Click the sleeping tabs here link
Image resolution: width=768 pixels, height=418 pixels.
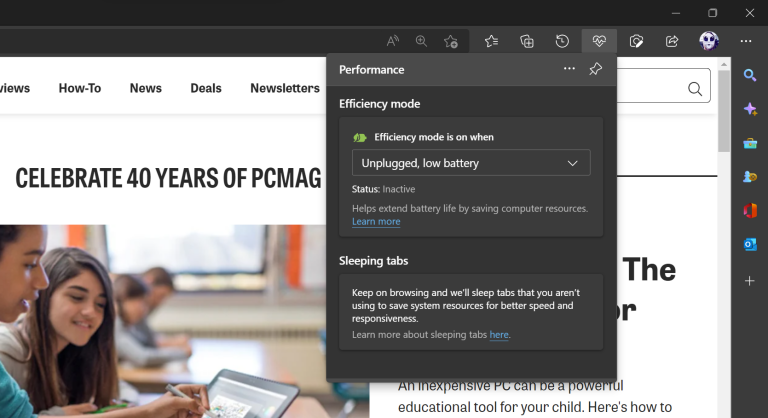[499, 335]
